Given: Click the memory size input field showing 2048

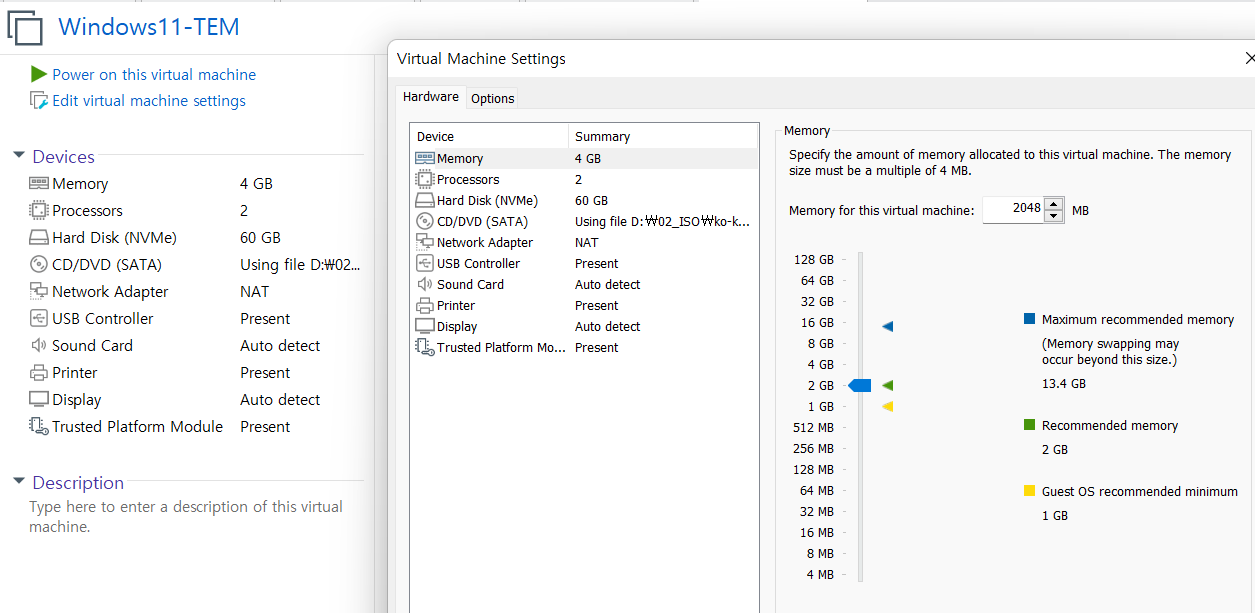Looking at the screenshot, I should tap(1013, 210).
